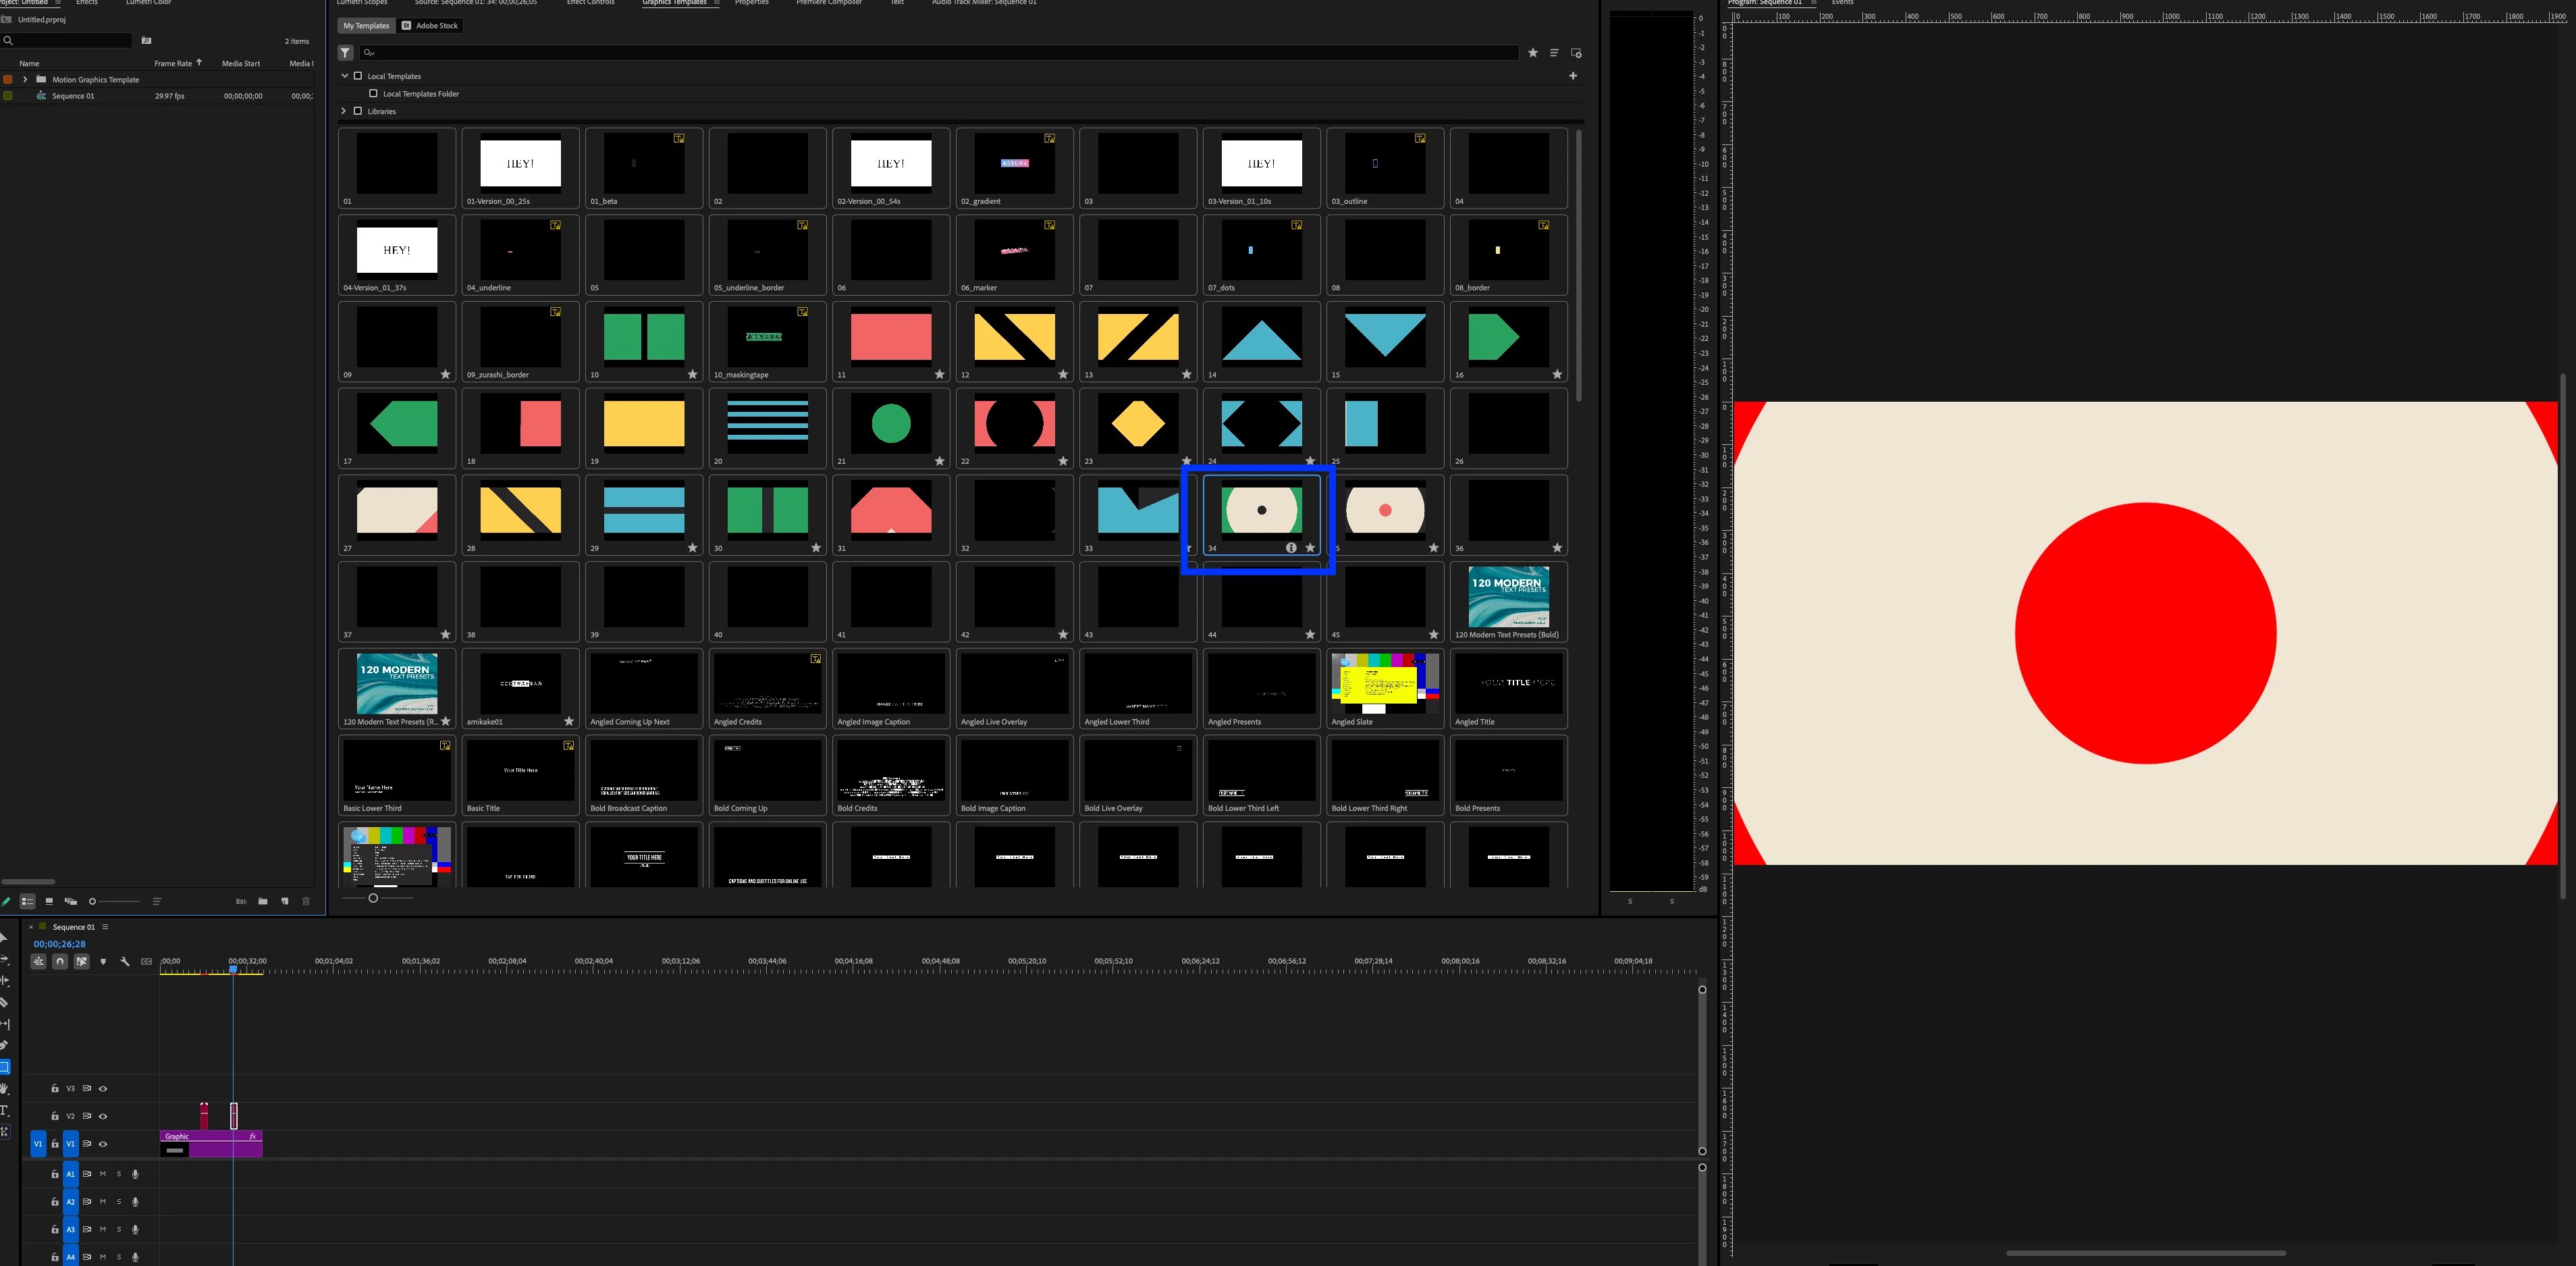Screen dimensions: 2576x1266
Task: Expand the Libraries section
Action: click(344, 111)
